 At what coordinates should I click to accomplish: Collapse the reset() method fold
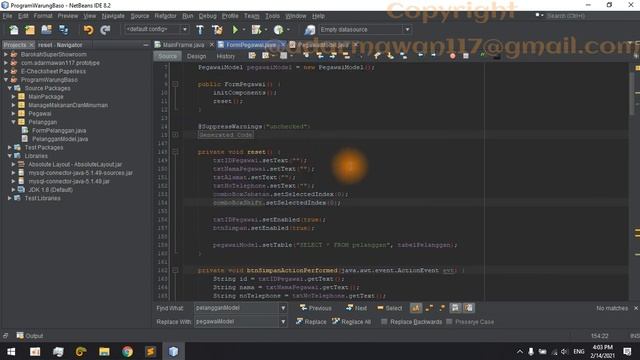[x=175, y=152]
